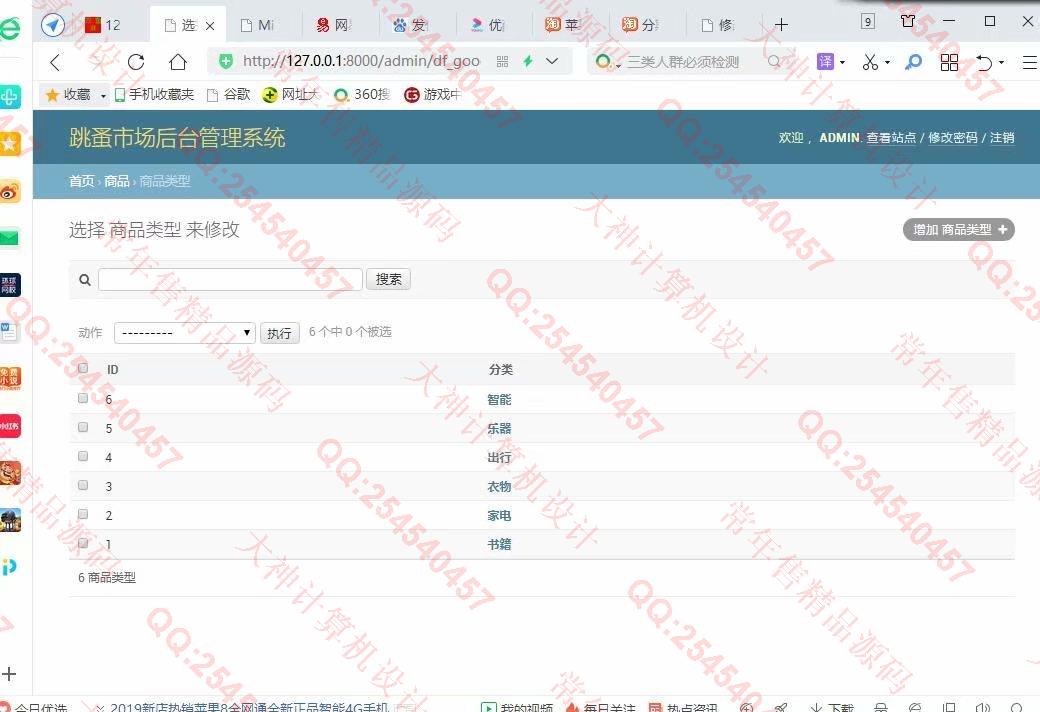The width and height of the screenshot is (1040, 712).
Task: Expand the 收藏 bookmarks dropdown
Action: coord(103,95)
